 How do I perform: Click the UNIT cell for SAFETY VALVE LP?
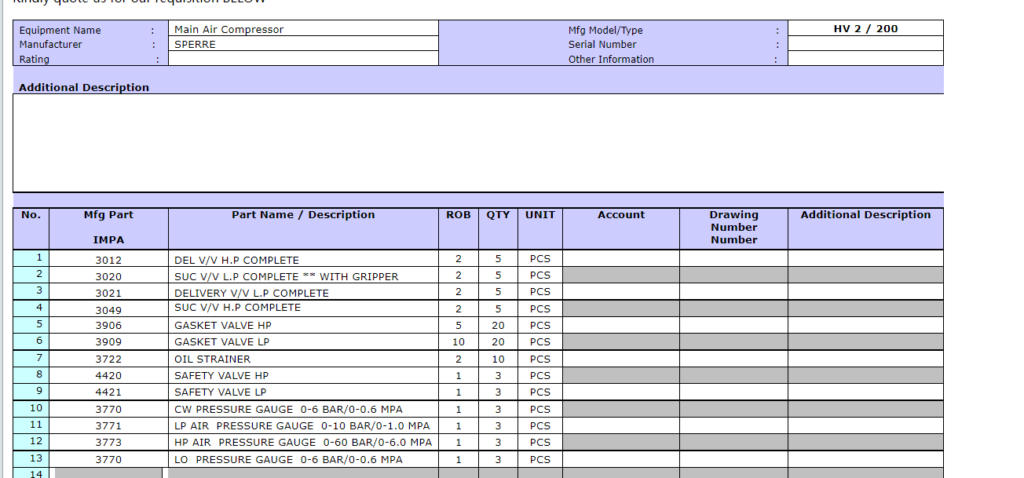(x=540, y=392)
